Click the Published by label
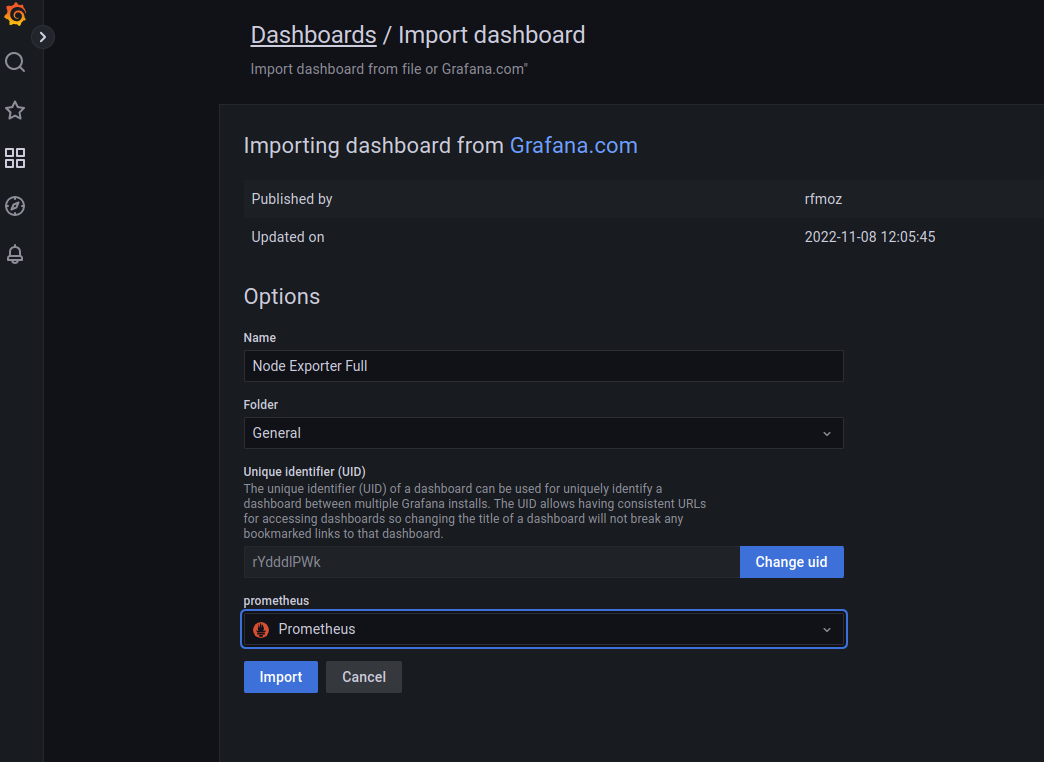Image resolution: width=1044 pixels, height=762 pixels. click(292, 199)
